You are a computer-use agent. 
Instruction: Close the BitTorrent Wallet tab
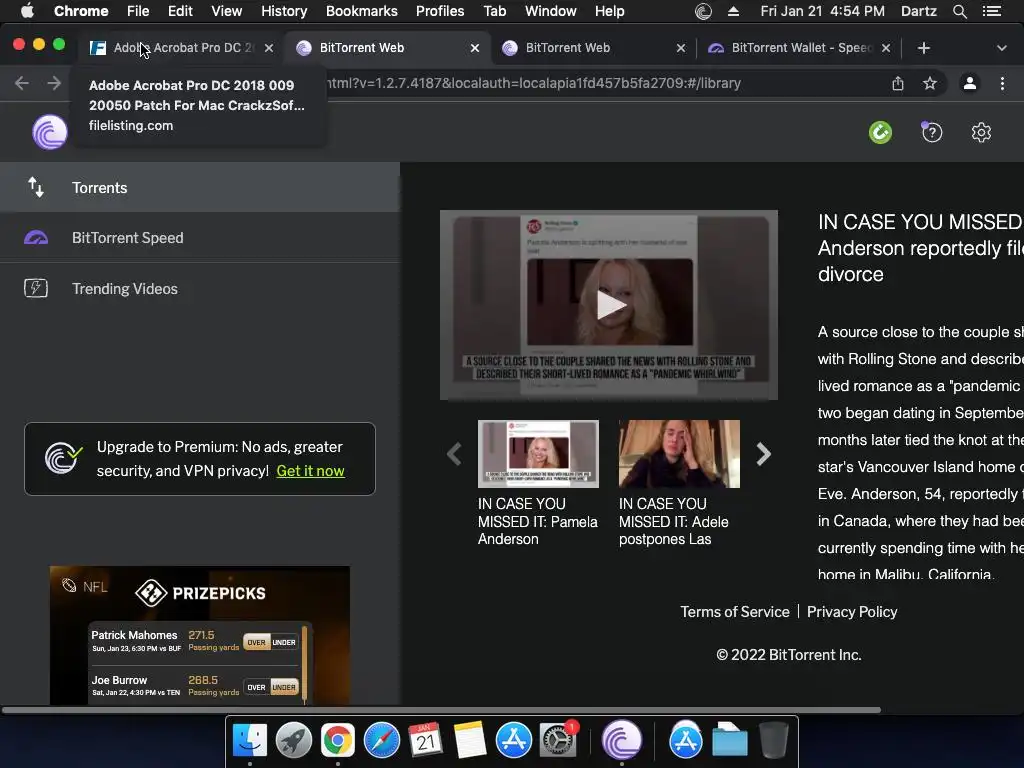click(886, 48)
